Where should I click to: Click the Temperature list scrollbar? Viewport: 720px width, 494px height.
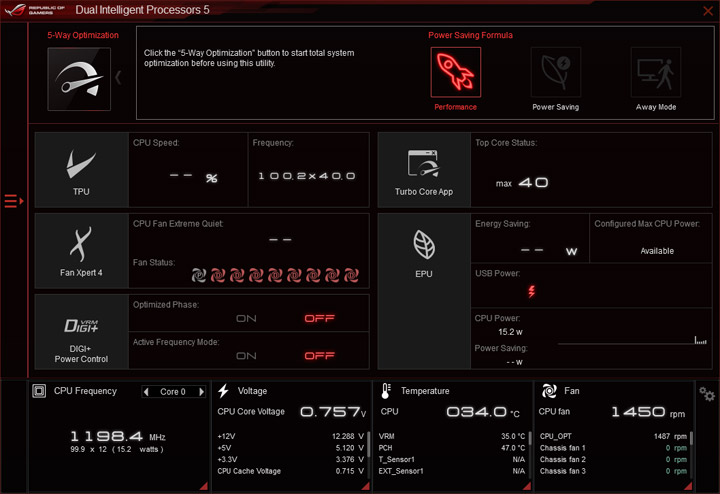click(x=530, y=438)
